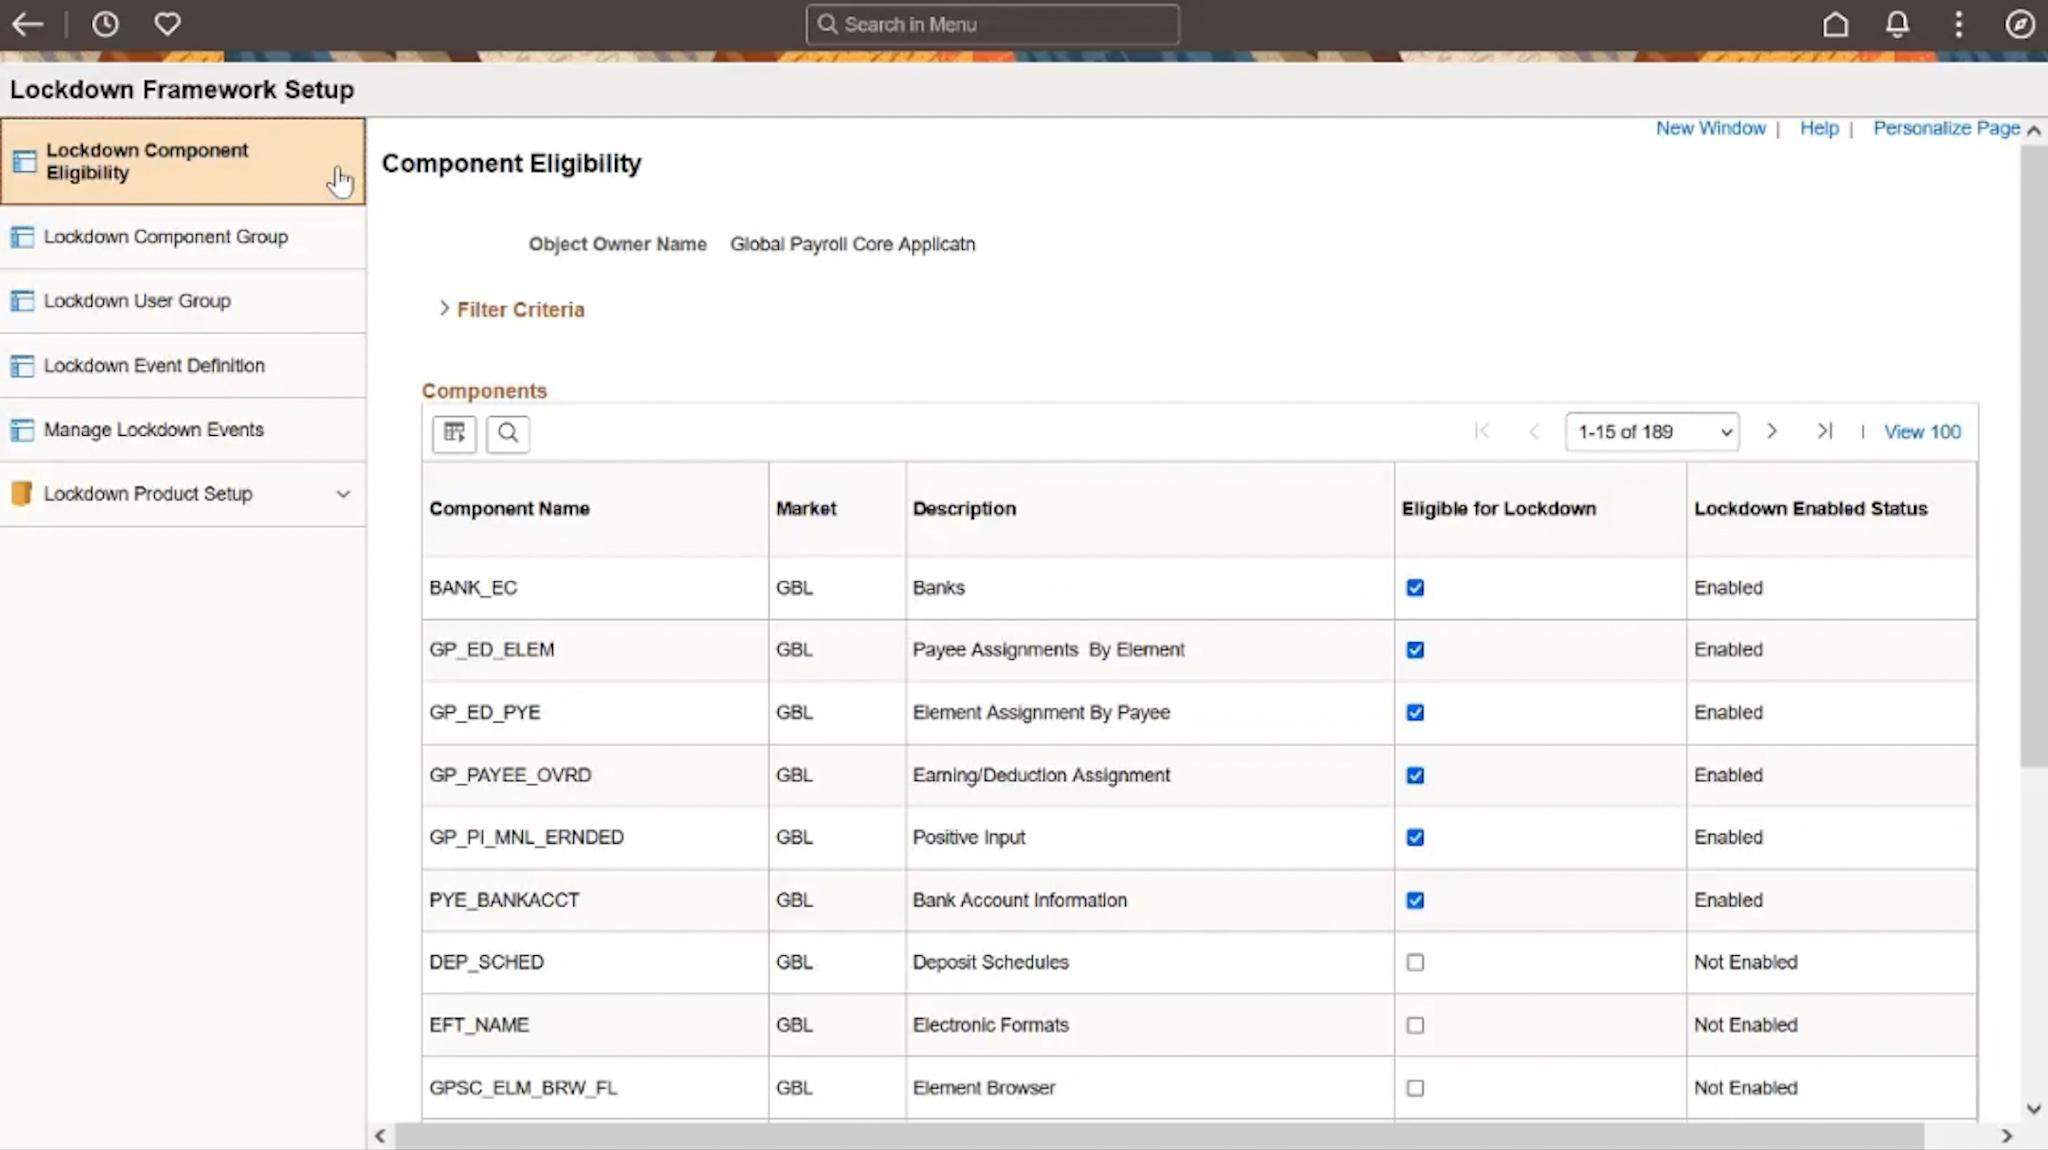2048x1150 pixels.
Task: Click the View 100 link
Action: (x=1920, y=431)
